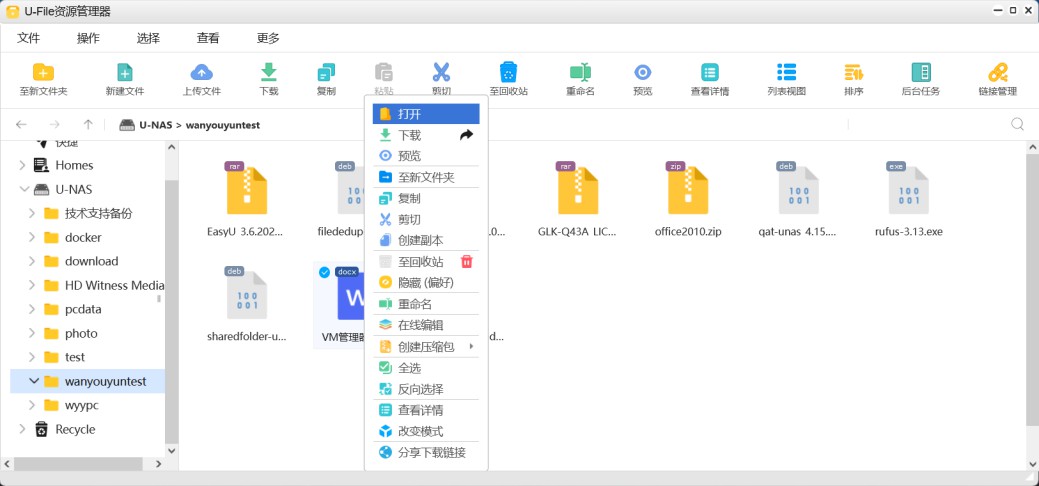
Task: Click the search magnifier icon
Action: tap(1017, 124)
